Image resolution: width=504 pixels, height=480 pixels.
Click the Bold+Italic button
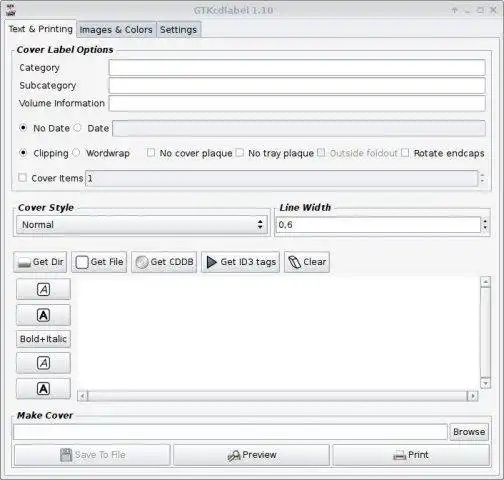[x=43, y=339]
